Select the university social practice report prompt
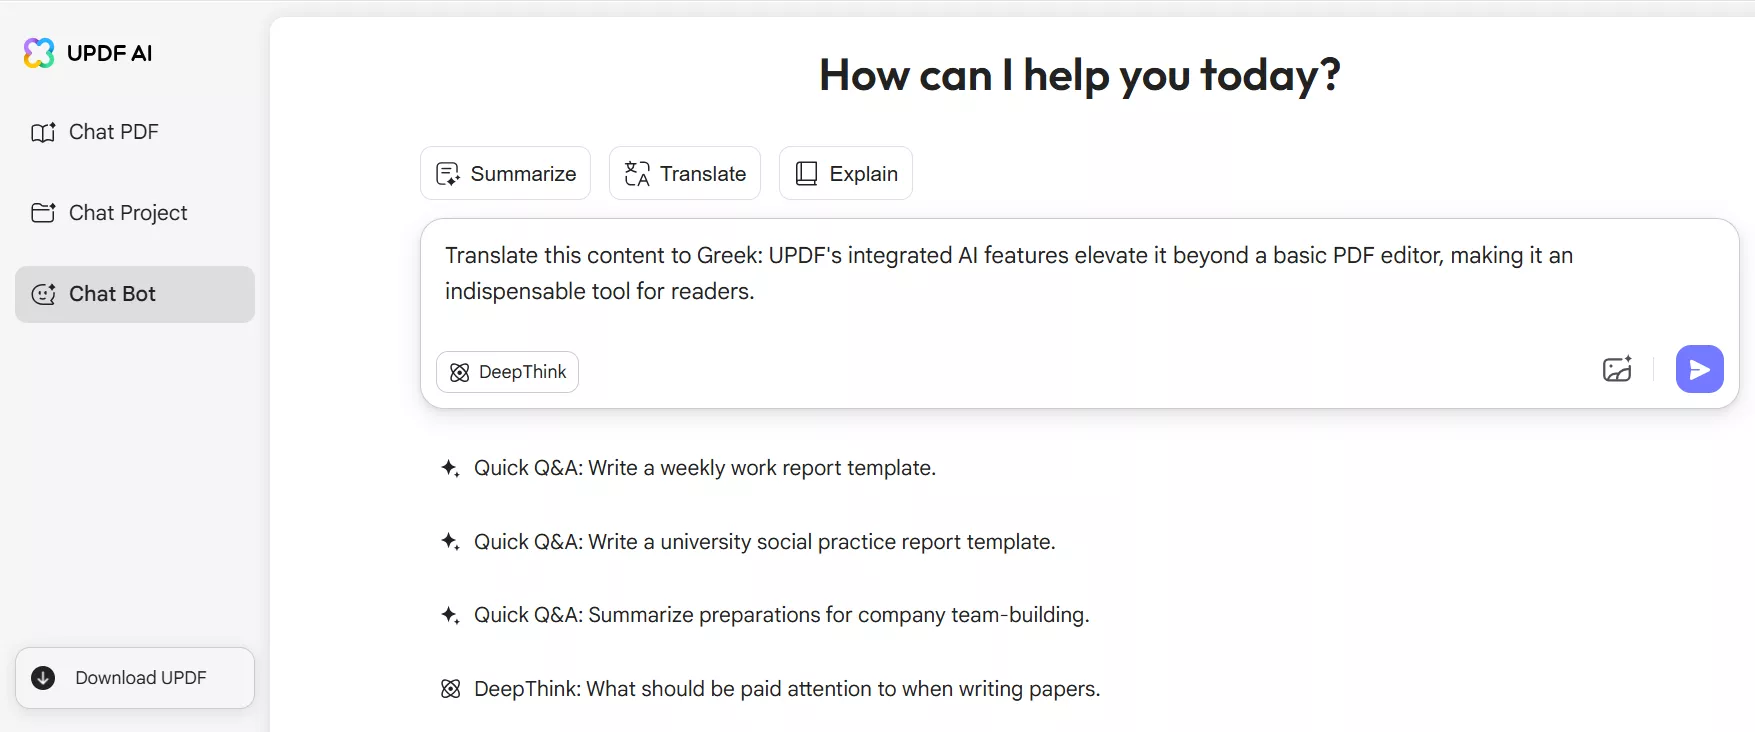The image size is (1755, 732). click(763, 541)
